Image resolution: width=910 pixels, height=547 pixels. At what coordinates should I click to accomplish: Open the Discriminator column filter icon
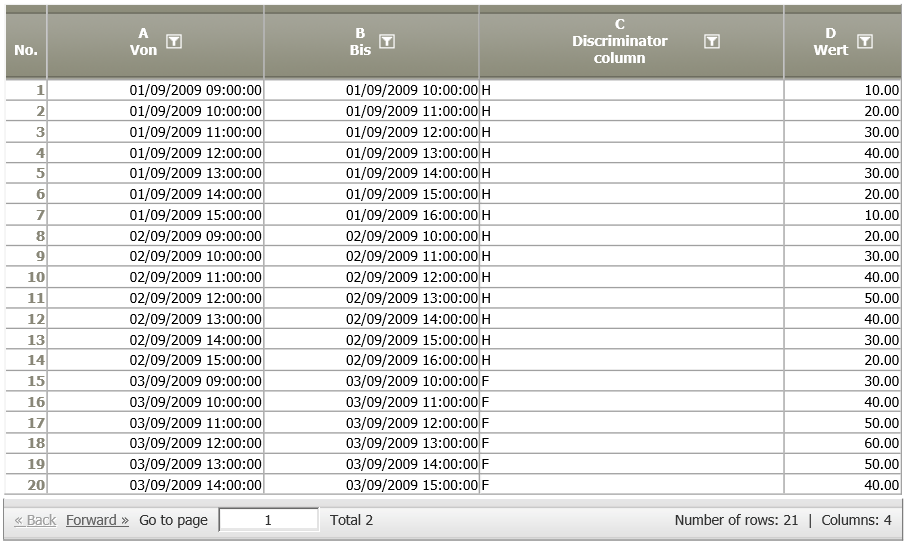pyautogui.click(x=712, y=41)
